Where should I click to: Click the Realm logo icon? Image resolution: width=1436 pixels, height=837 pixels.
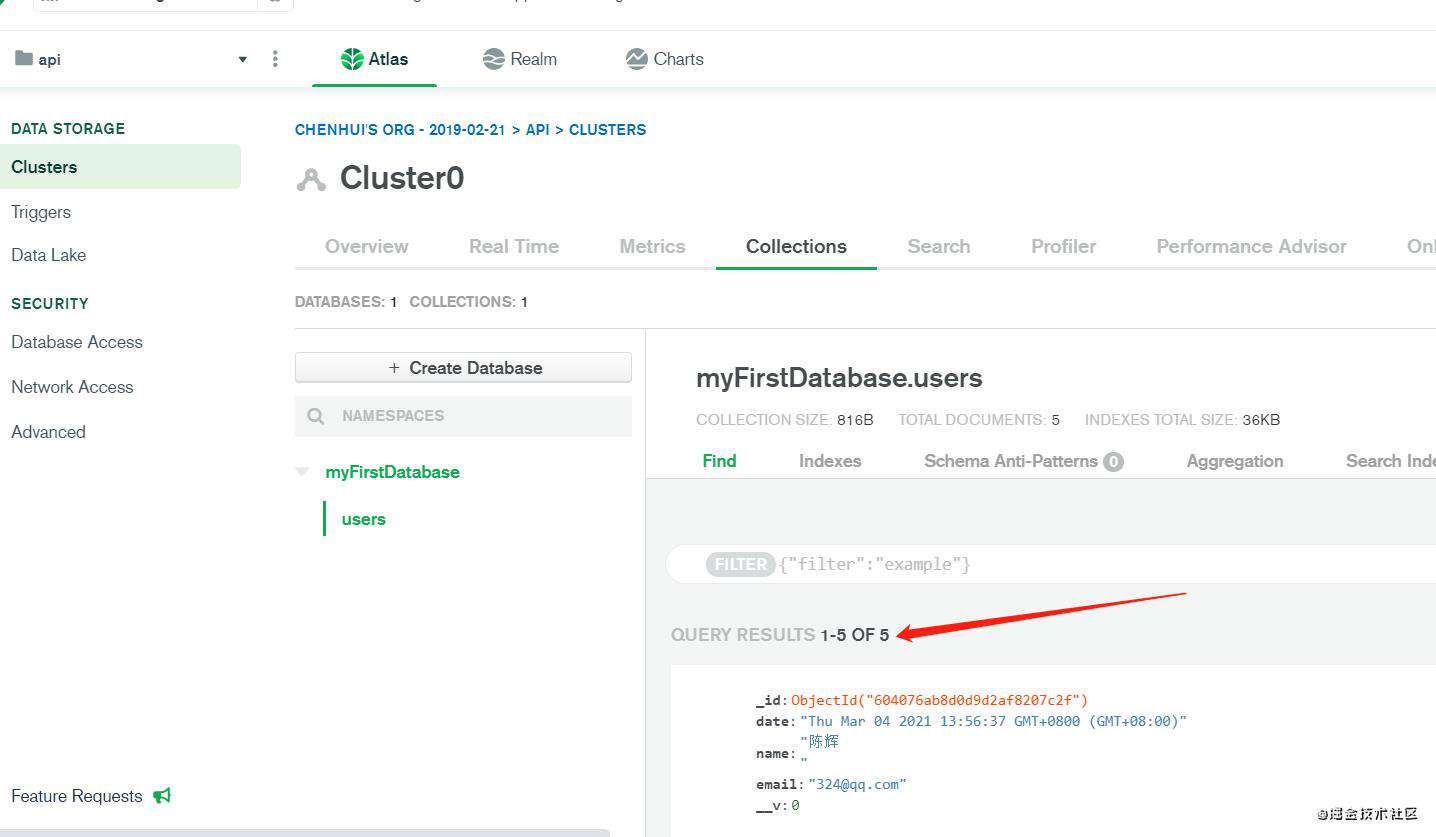[x=493, y=59]
